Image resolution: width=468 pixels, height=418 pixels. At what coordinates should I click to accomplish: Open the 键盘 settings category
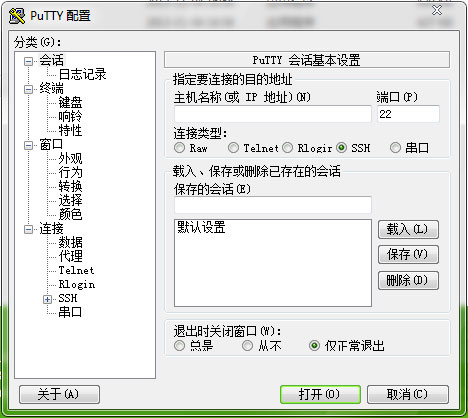coord(70,102)
